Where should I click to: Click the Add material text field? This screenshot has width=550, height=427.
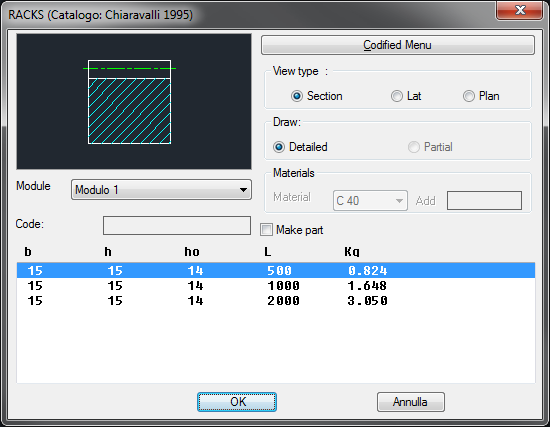pyautogui.click(x=484, y=201)
